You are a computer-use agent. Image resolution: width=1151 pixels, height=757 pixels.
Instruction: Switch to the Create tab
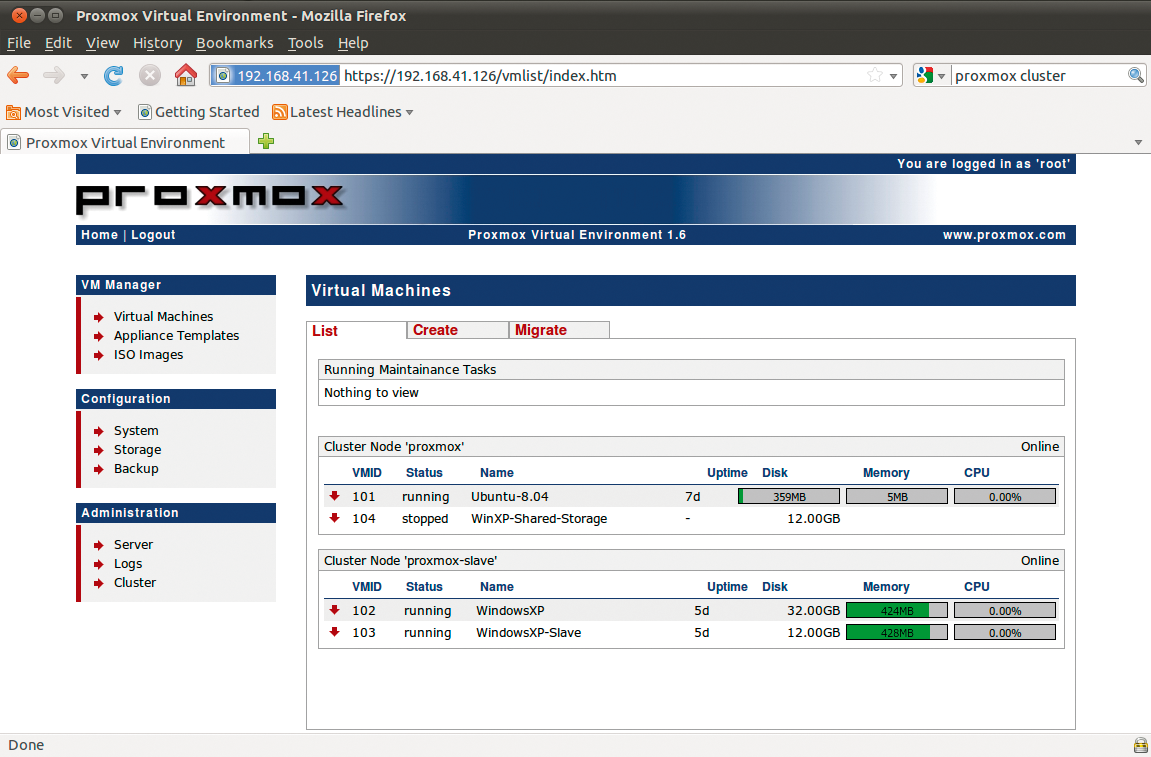click(435, 330)
